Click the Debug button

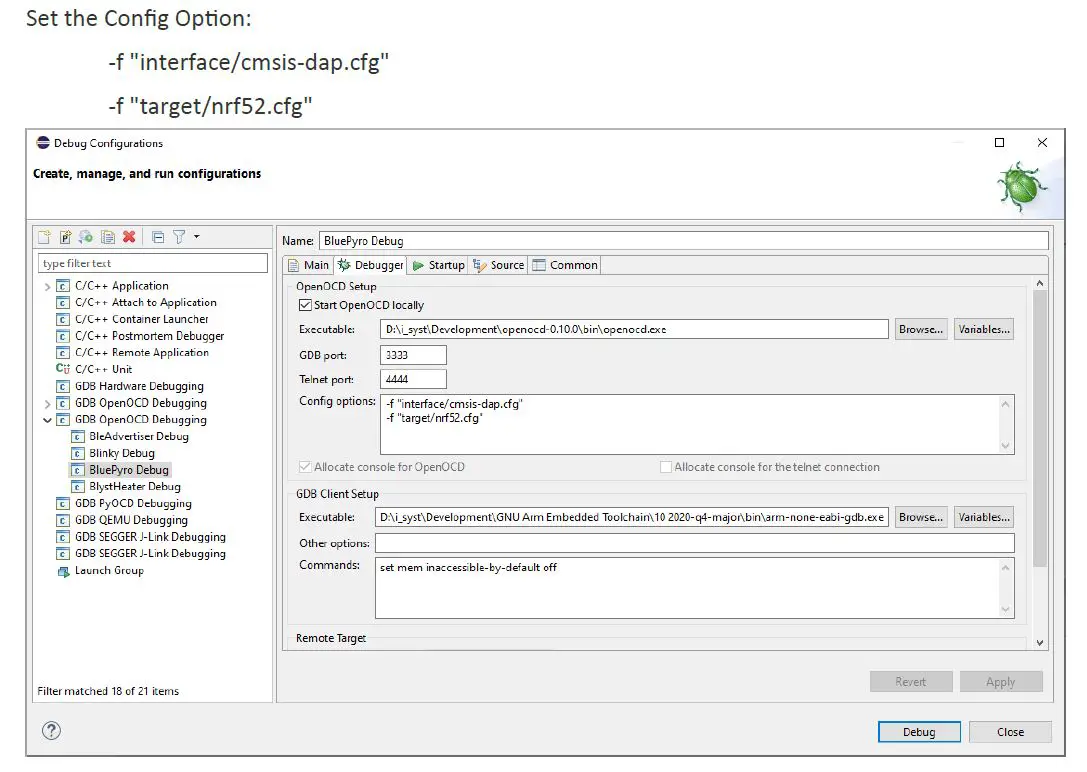918,732
